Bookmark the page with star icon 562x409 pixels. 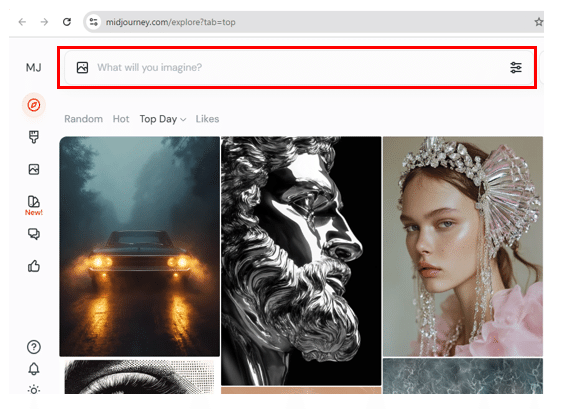pos(538,22)
